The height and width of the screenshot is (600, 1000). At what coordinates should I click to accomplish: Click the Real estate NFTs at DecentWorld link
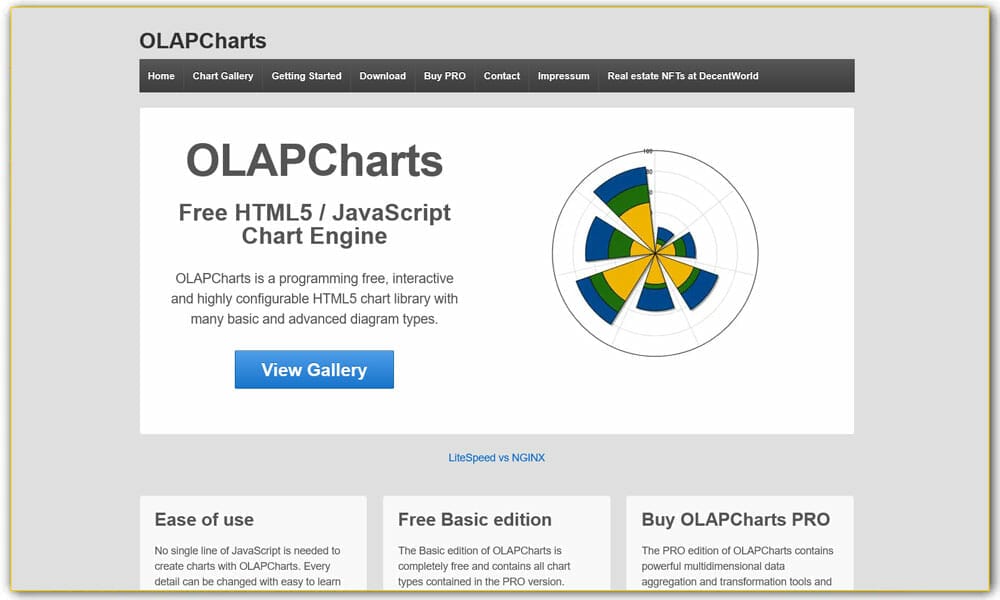pos(682,76)
